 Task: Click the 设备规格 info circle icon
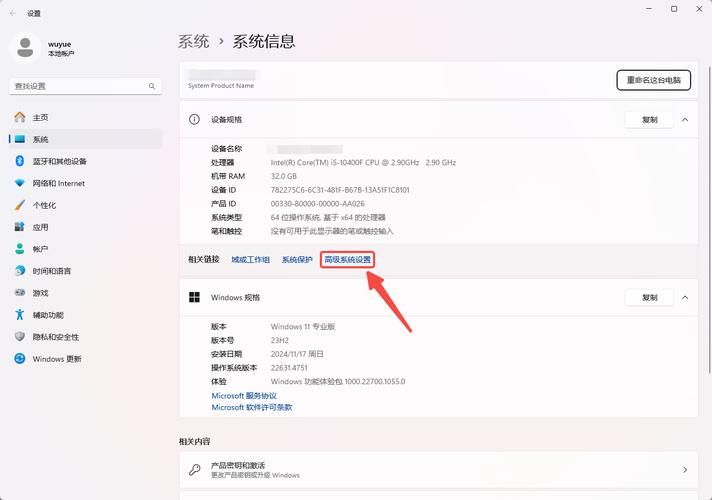[x=194, y=119]
